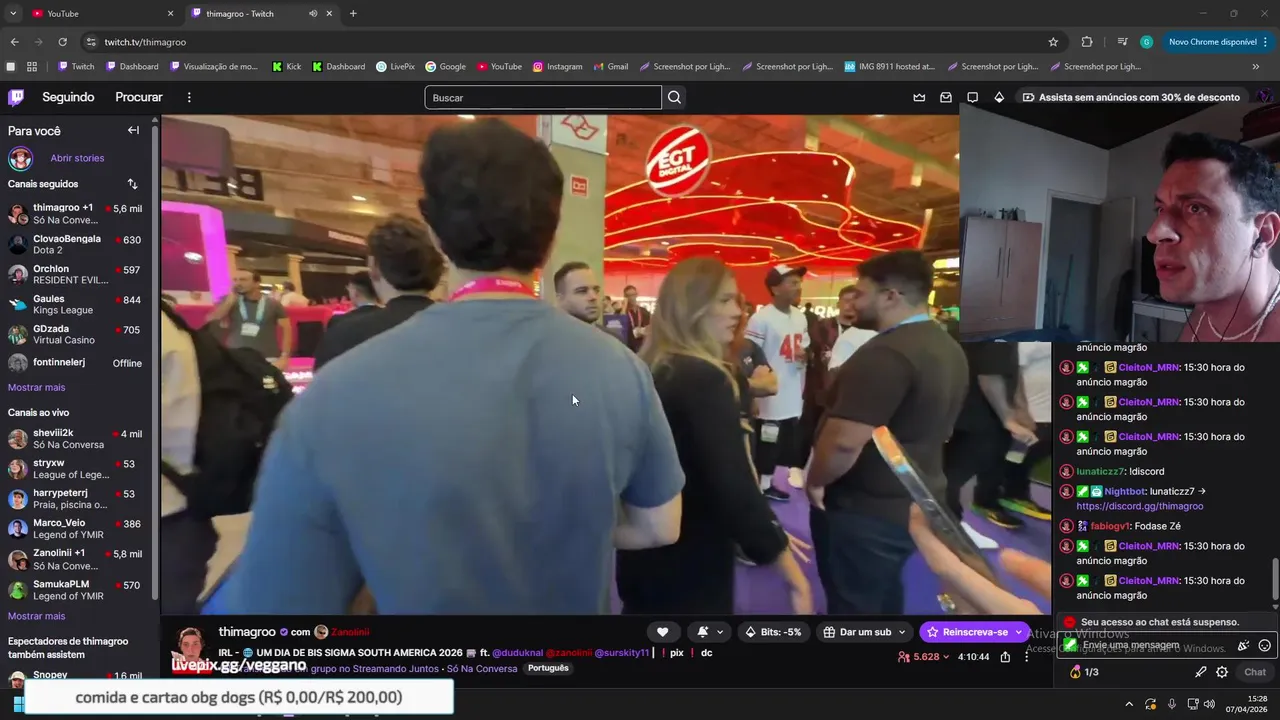This screenshot has height=720, width=1280.
Task: Mute the thimagroo Twitch tab audio icon
Action: tap(313, 14)
